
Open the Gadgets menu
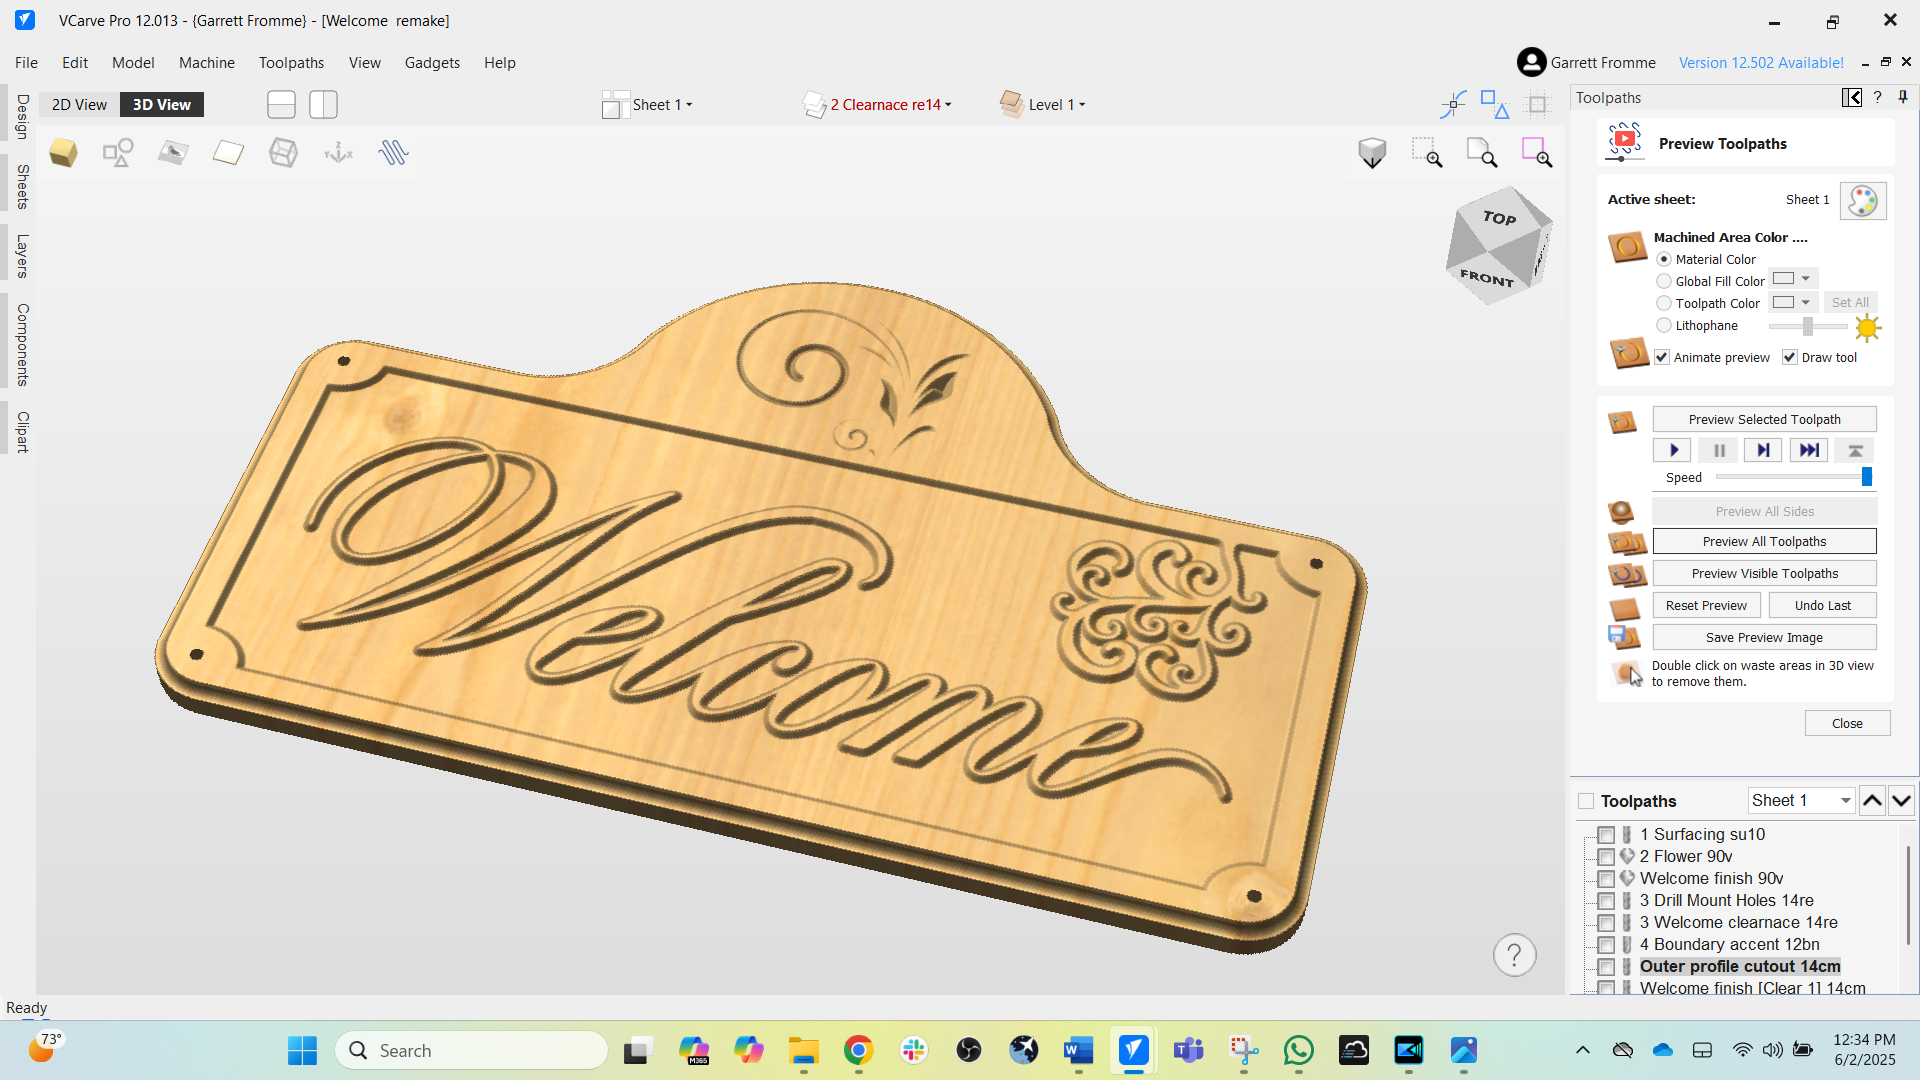click(432, 62)
